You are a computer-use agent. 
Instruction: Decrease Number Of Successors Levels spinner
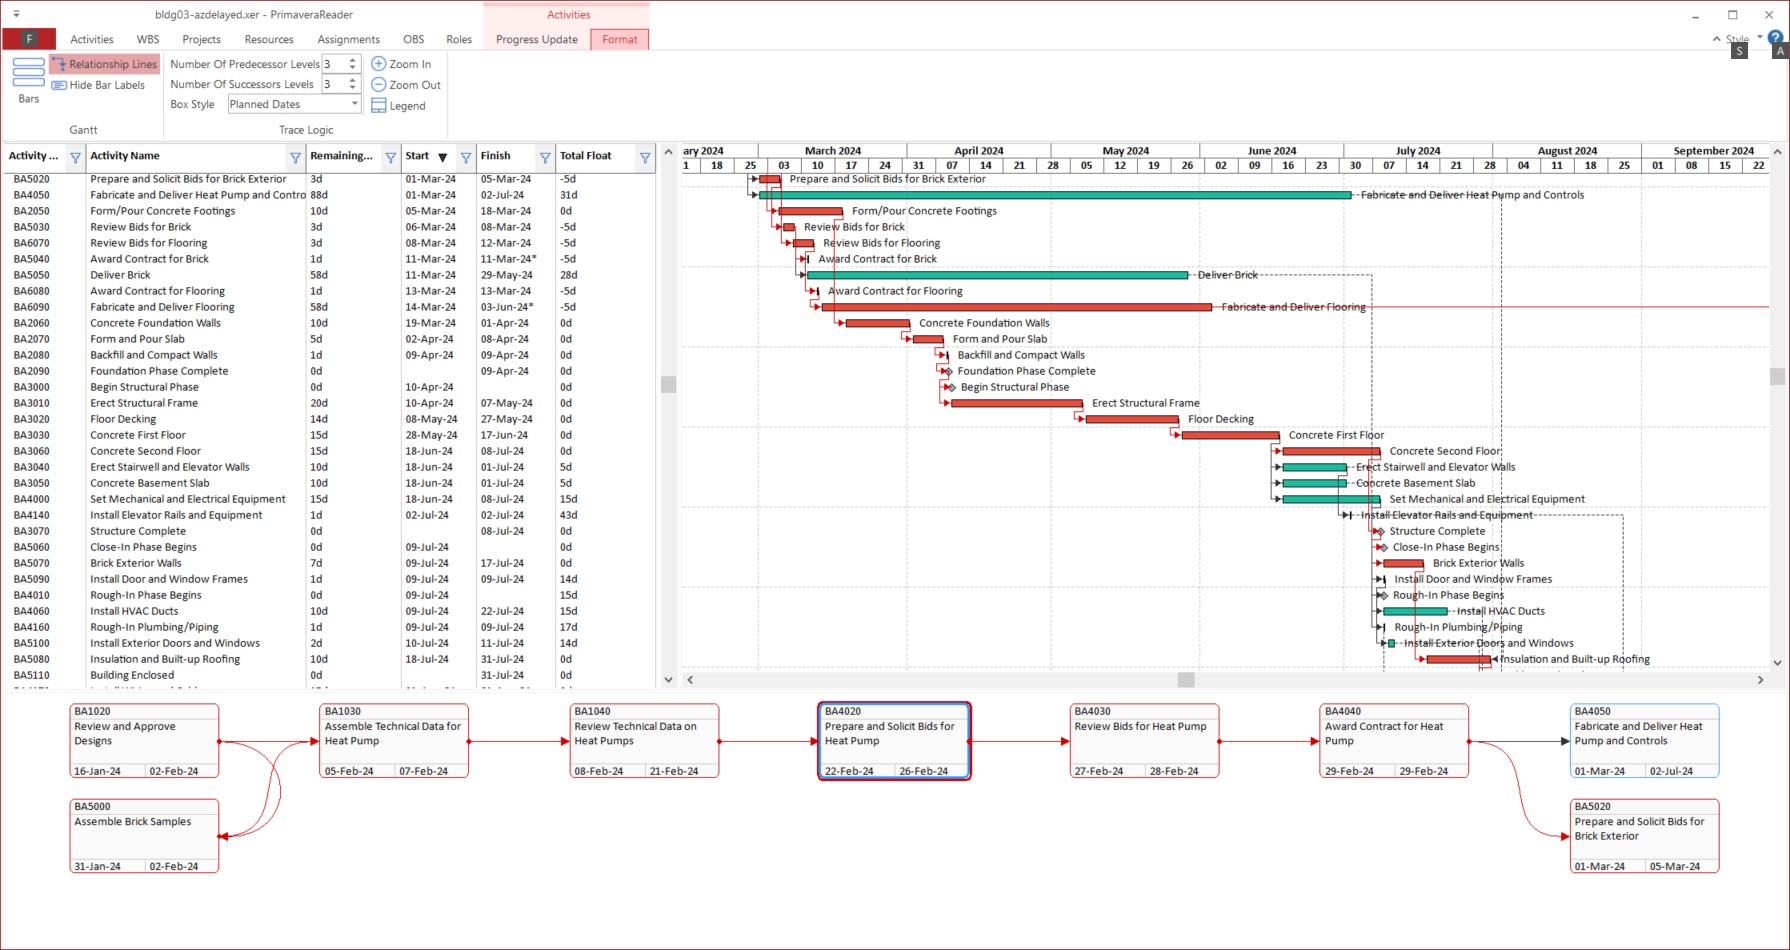point(352,89)
